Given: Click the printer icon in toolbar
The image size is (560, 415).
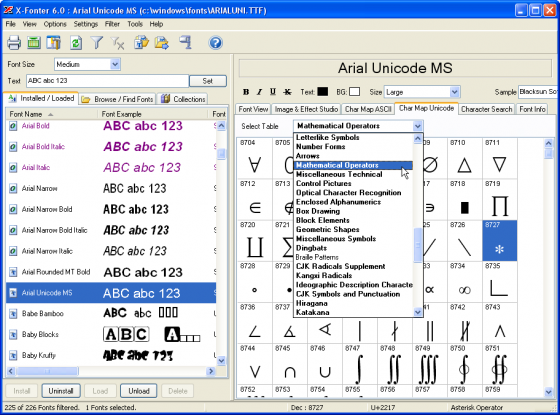Looking at the screenshot, I should pyautogui.click(x=14, y=43).
